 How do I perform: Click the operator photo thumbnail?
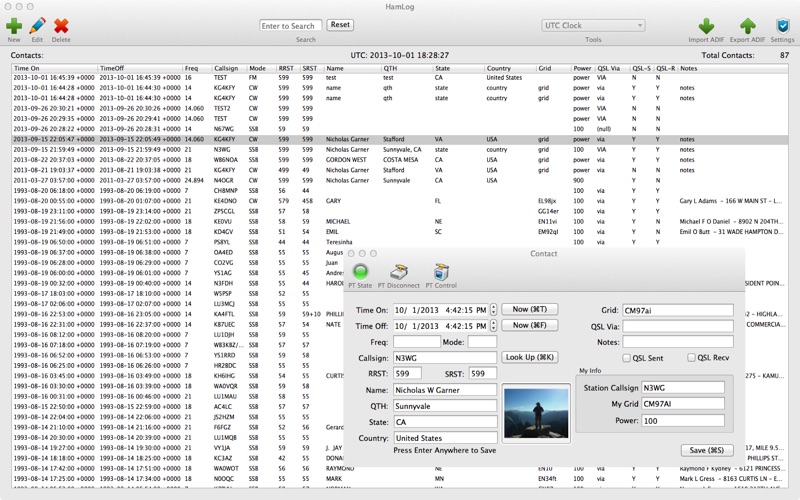(x=536, y=413)
